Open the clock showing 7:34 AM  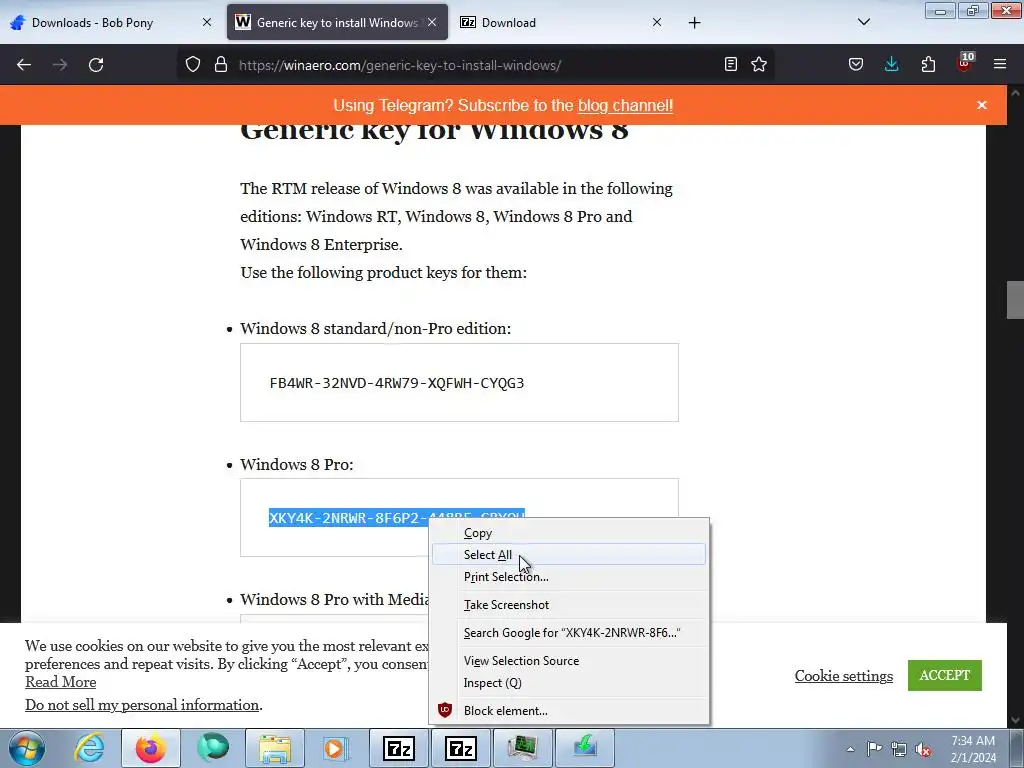pos(973,749)
